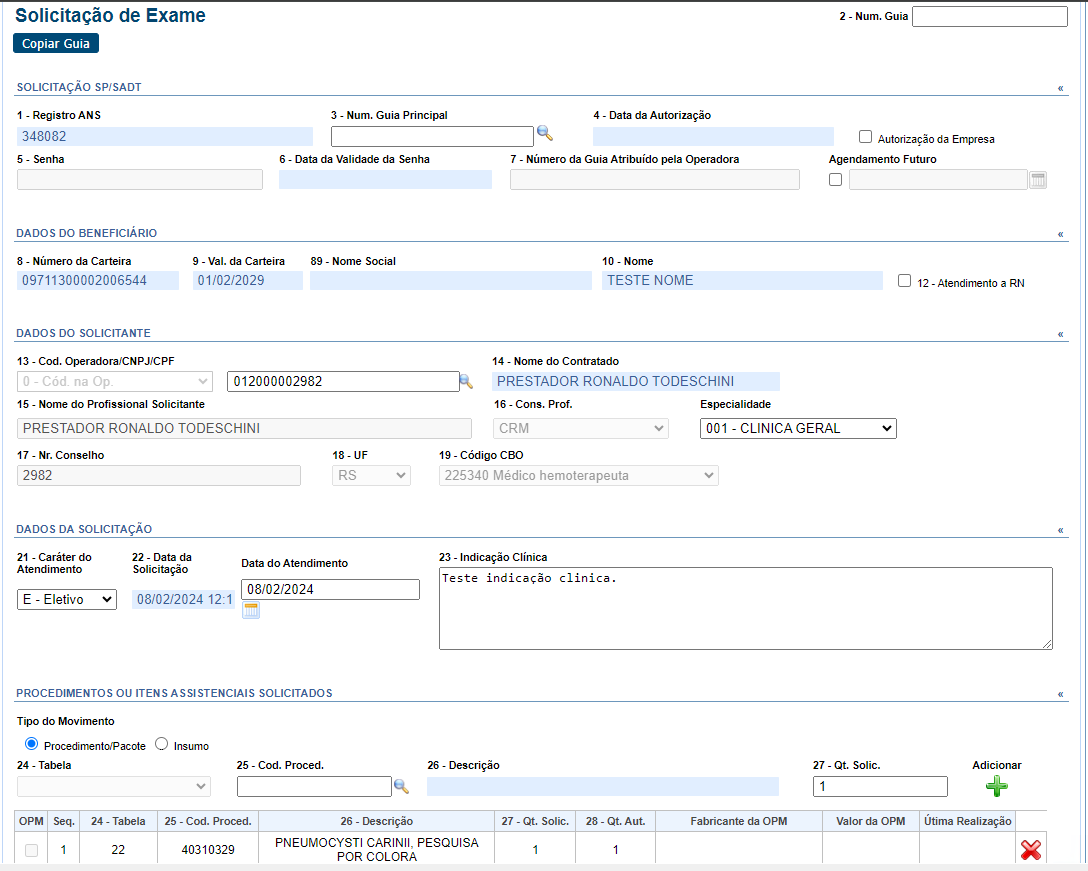
Task: Click the Num. Guia input field
Action: (x=989, y=17)
